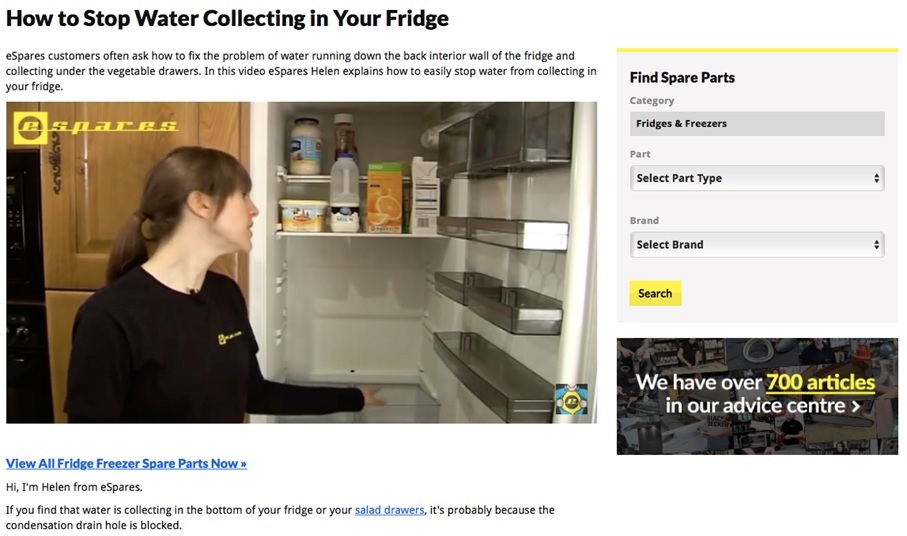Viewport: 907px width, 536px height.
Task: Open the Select Part Type dropdown
Action: [x=757, y=178]
